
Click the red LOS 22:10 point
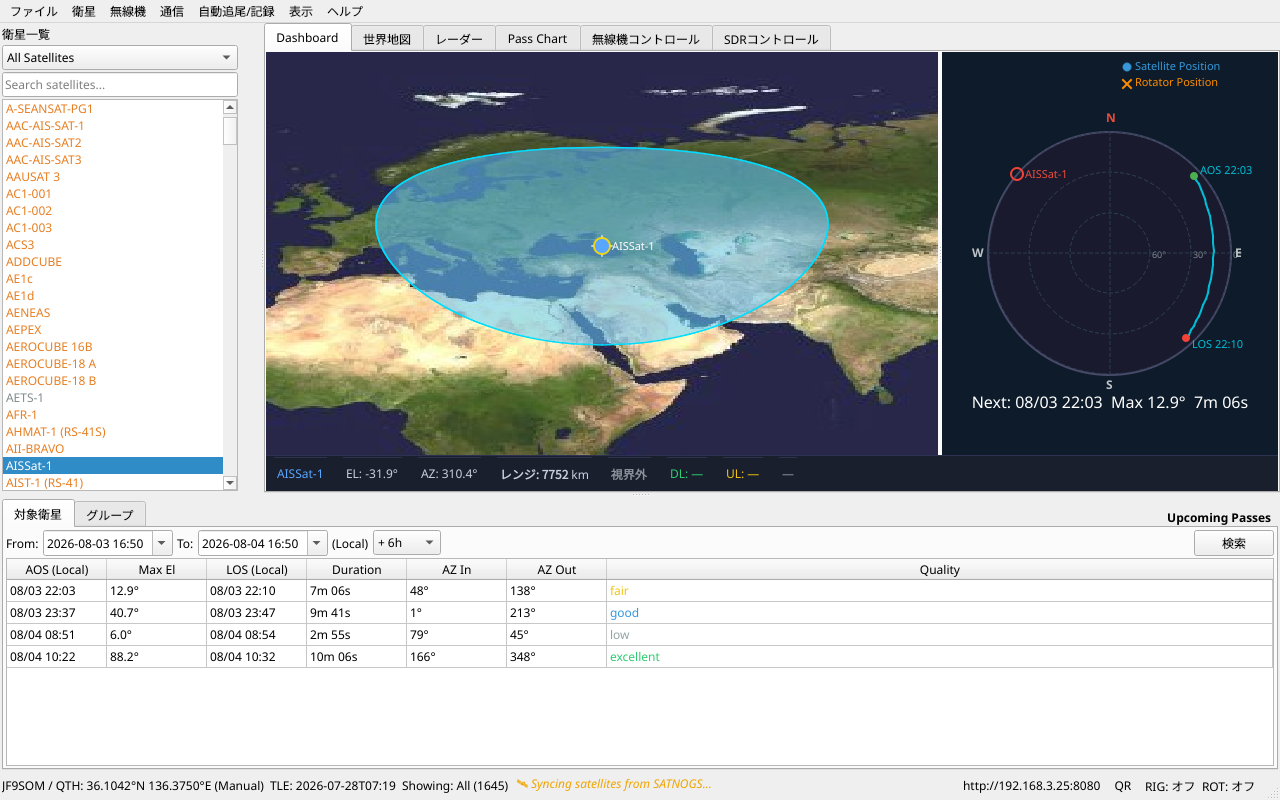pos(1186,338)
